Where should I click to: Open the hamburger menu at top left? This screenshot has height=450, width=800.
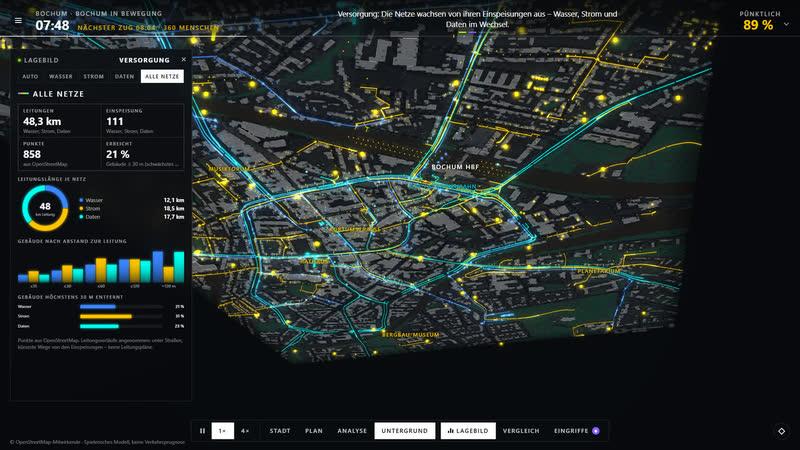(x=18, y=20)
